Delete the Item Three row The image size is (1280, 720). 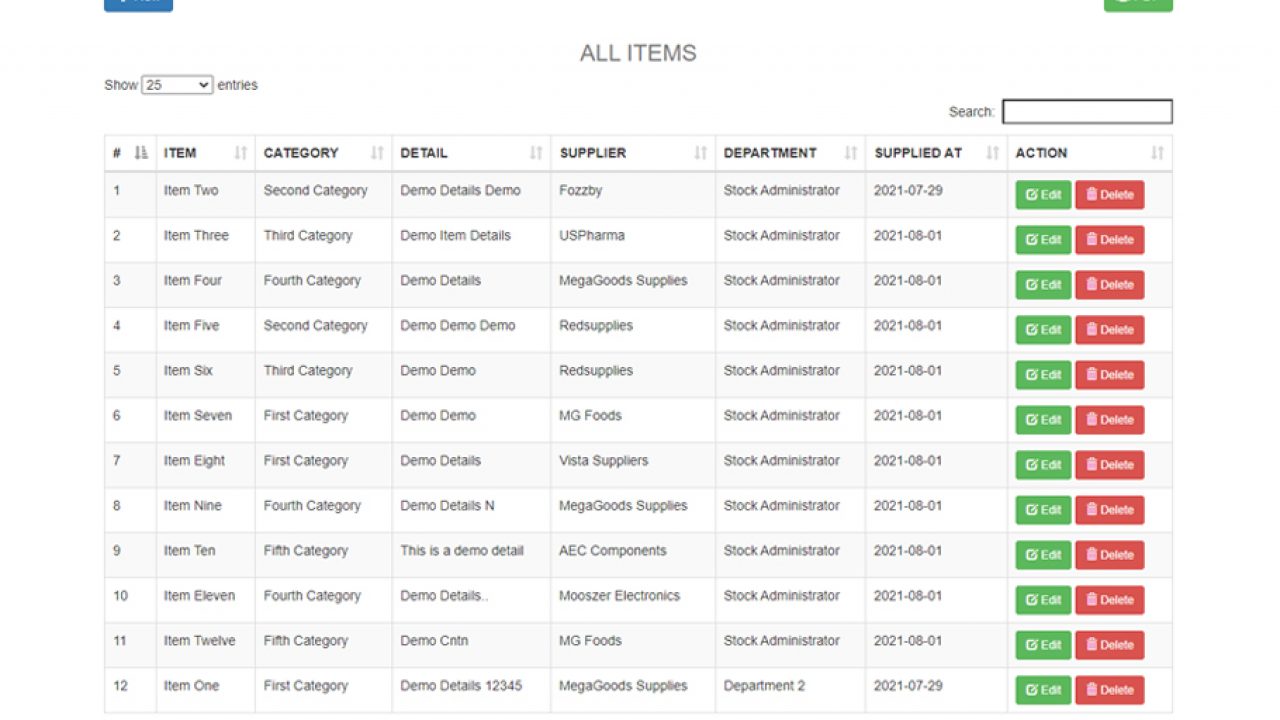tap(1109, 240)
